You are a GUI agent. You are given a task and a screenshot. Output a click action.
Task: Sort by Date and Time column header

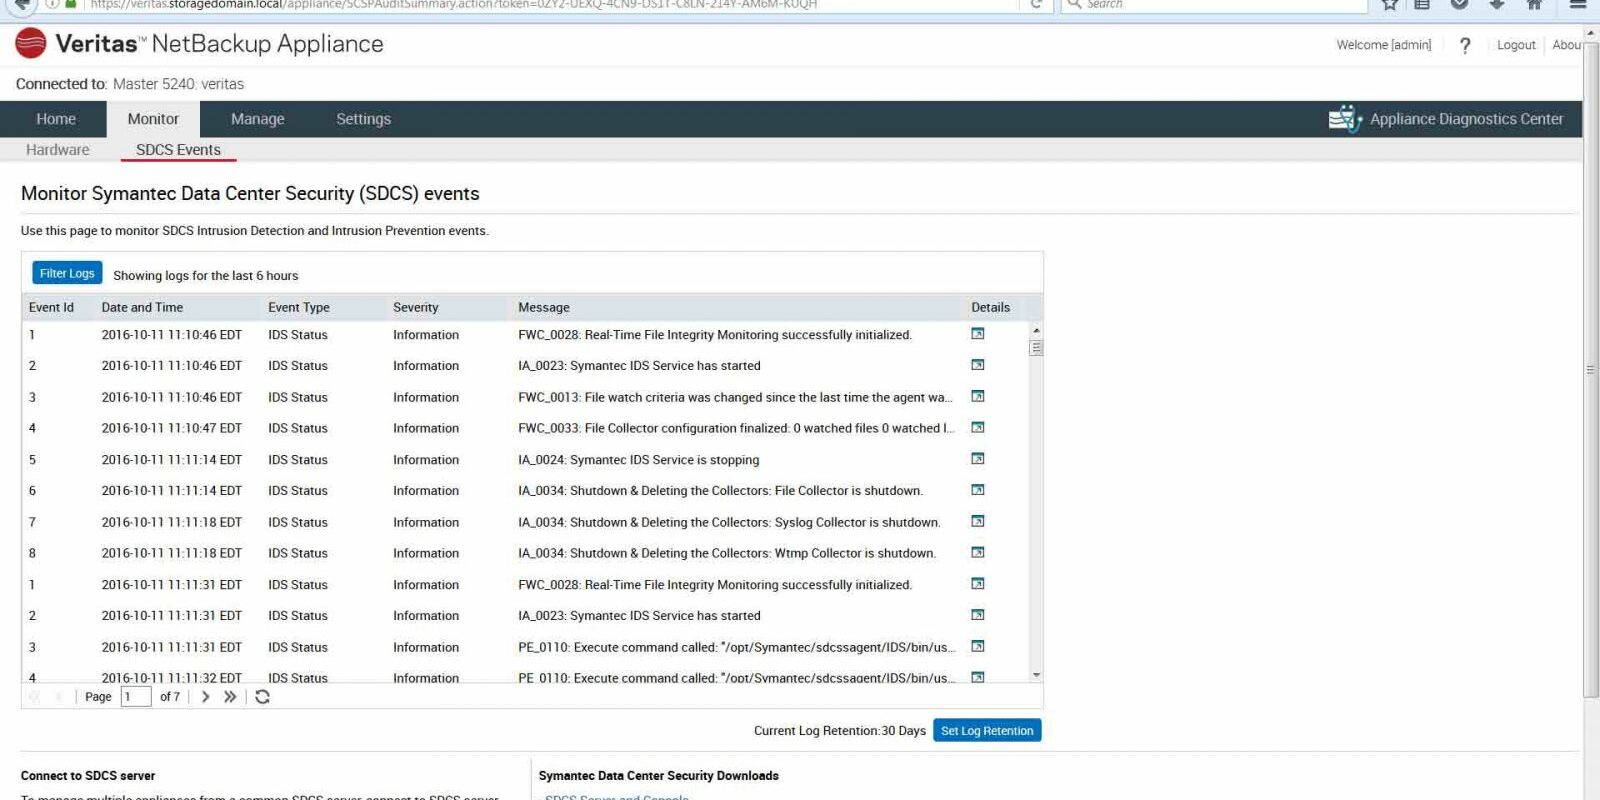142,307
